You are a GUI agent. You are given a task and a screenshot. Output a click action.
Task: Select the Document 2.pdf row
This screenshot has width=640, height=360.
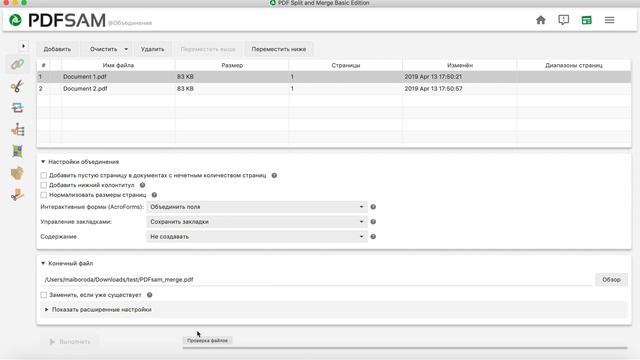[x=334, y=89]
